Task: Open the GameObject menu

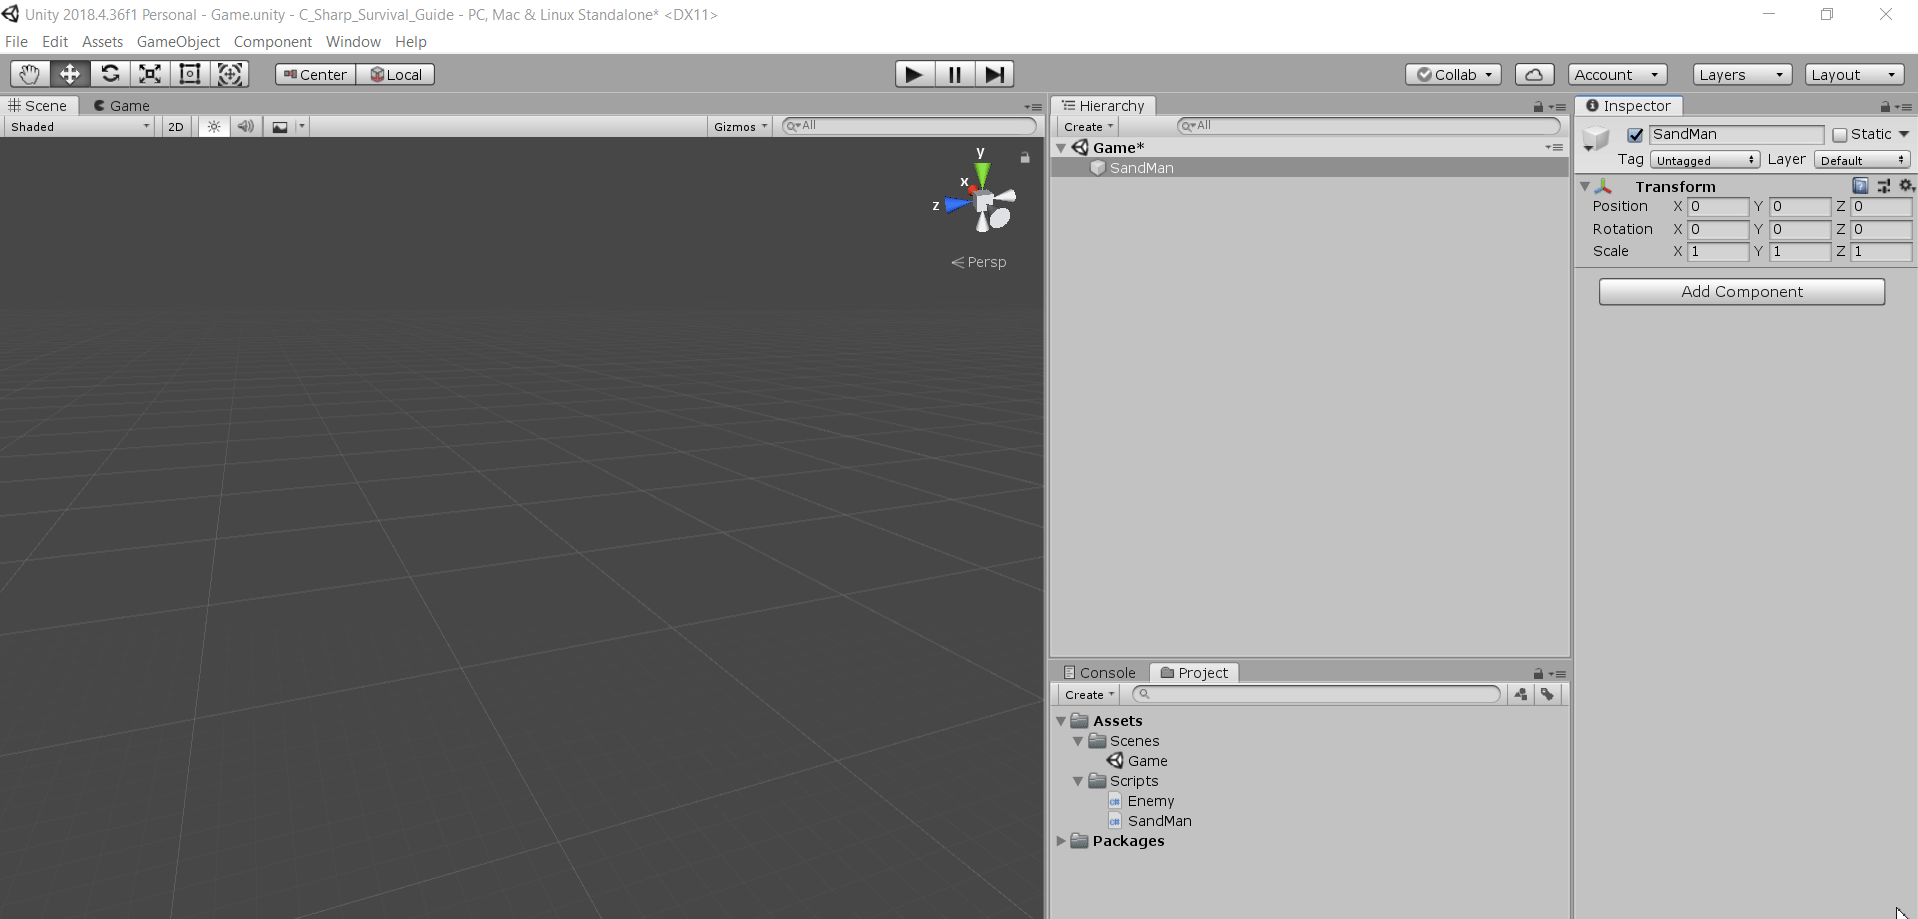Action: pos(178,41)
